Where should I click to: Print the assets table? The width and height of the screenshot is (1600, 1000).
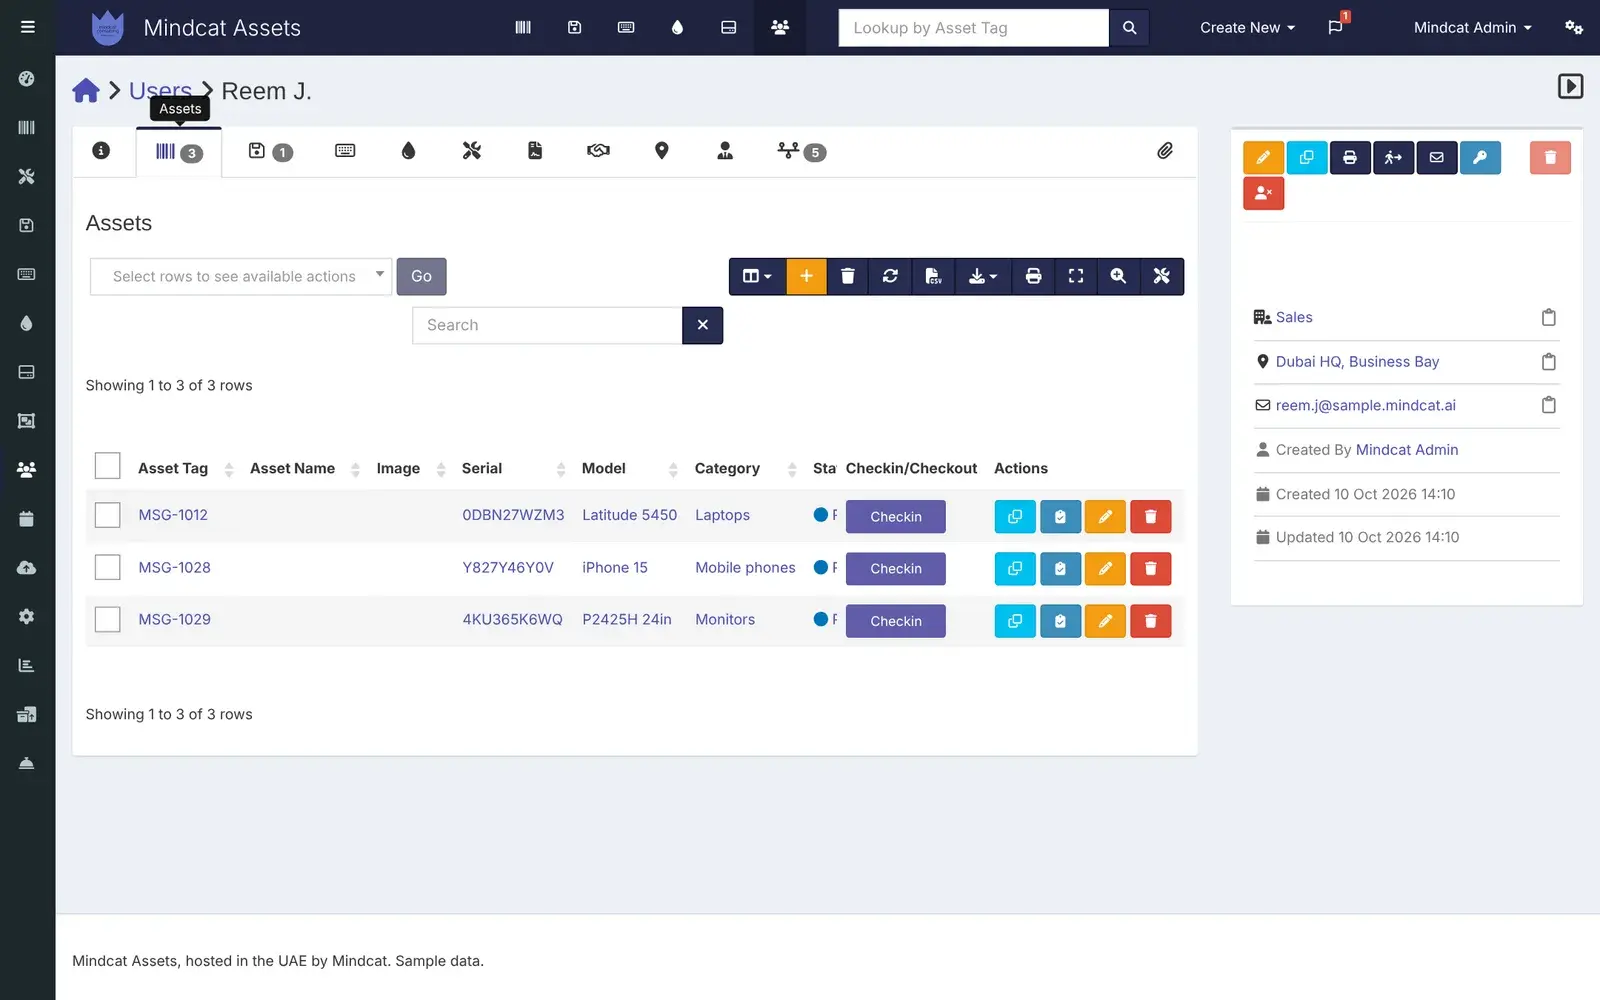1033,276
